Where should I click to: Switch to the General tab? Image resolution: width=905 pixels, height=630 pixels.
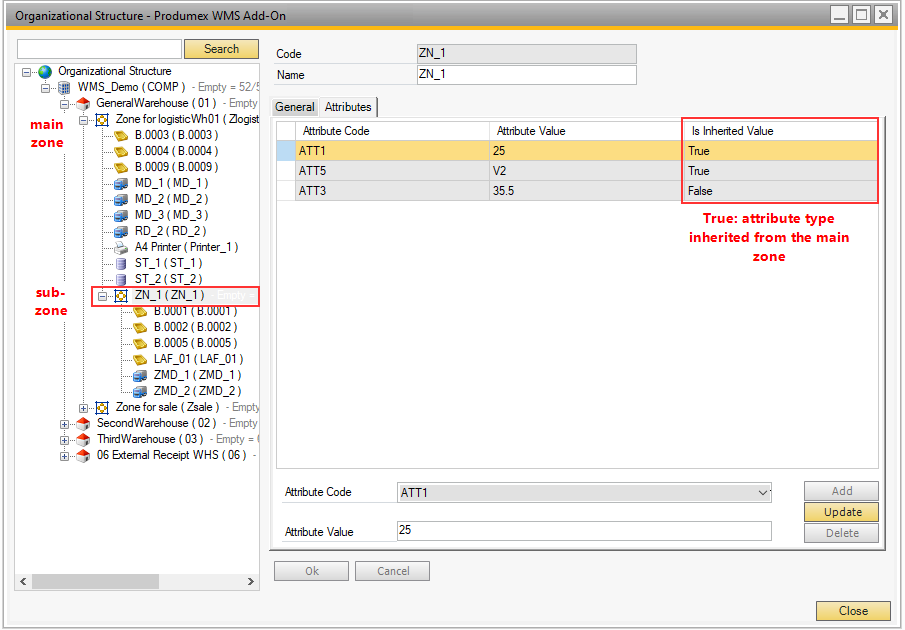[295, 107]
